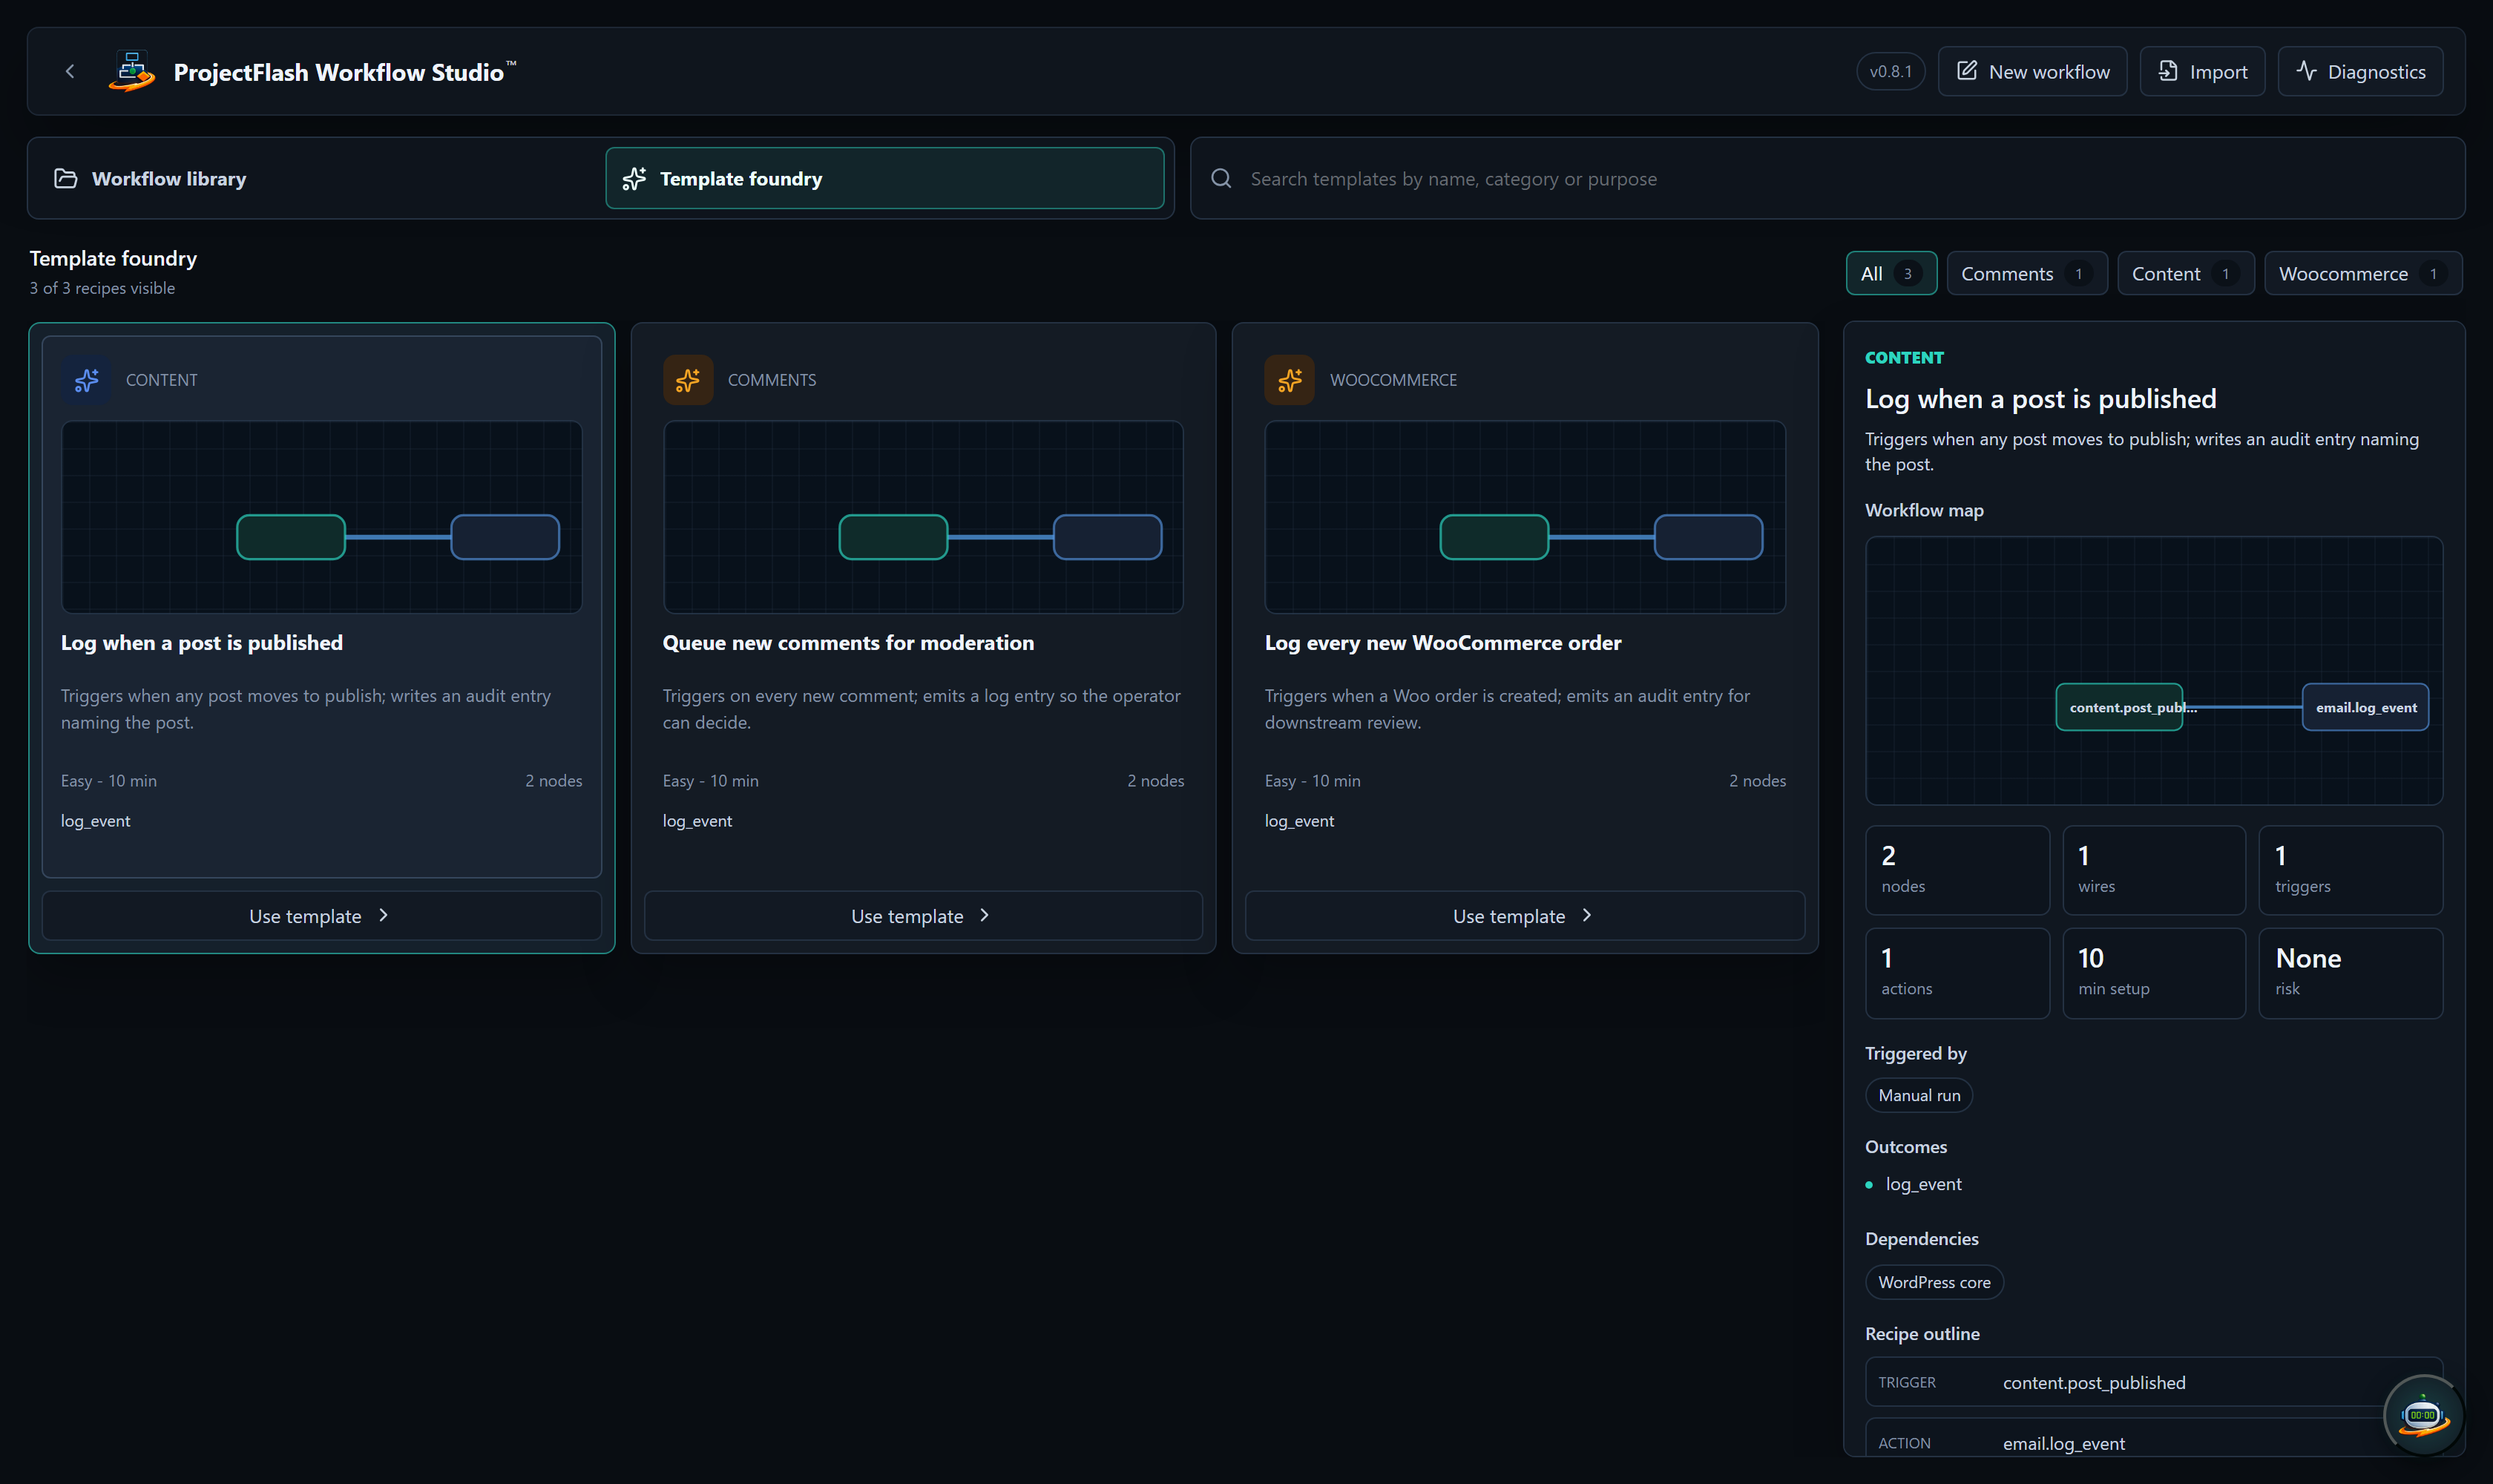Image resolution: width=2493 pixels, height=1484 pixels.
Task: Click the '2 nodes' stat tile
Action: tap(1957, 870)
